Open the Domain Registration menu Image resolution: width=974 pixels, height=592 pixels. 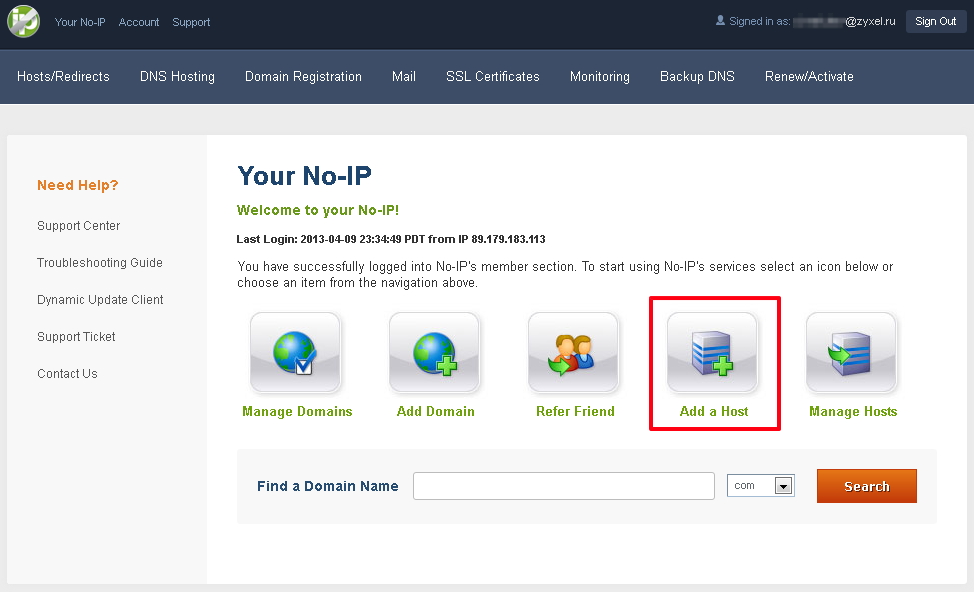[303, 76]
